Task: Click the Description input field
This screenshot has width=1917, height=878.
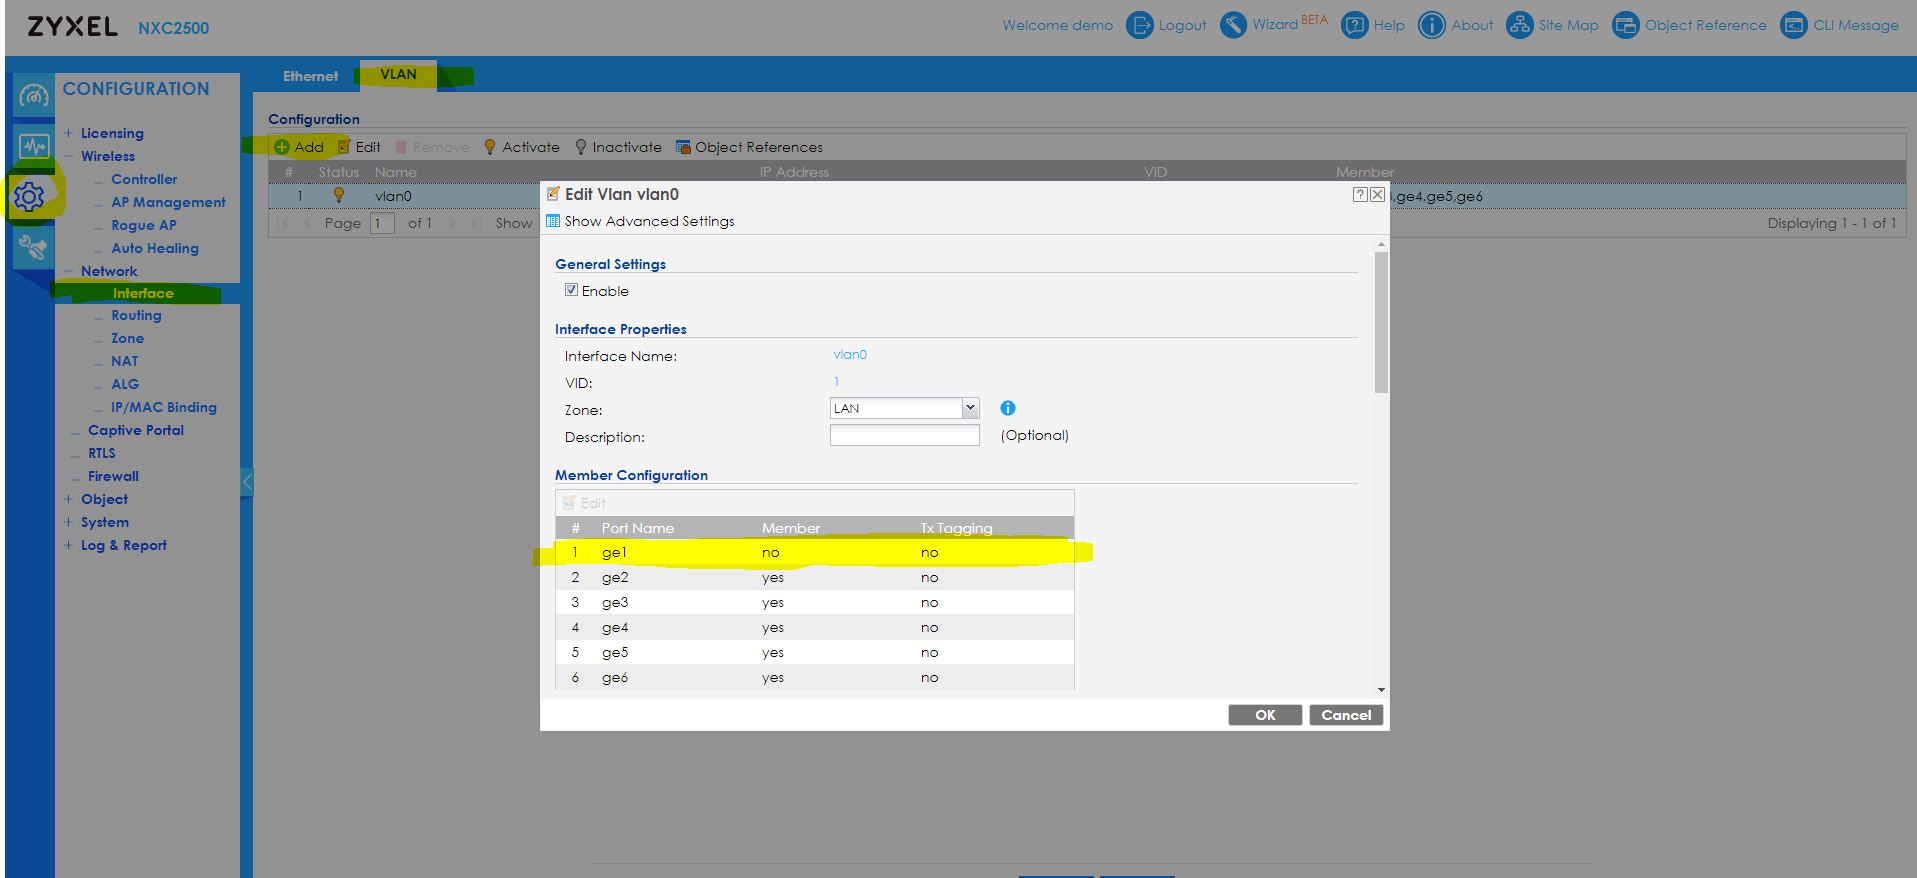Action: coord(904,436)
